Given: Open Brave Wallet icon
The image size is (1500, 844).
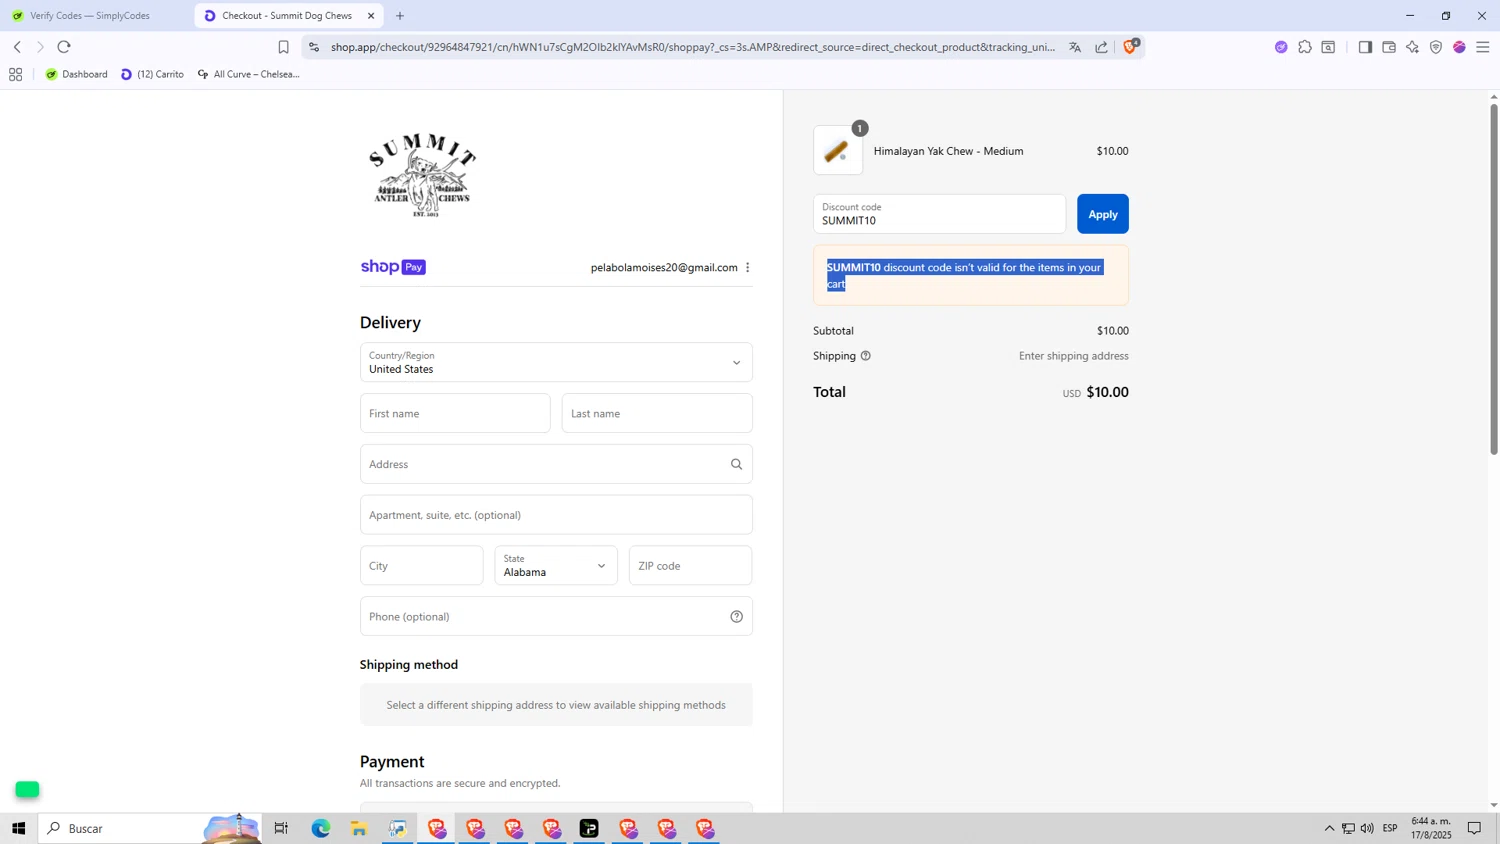Looking at the screenshot, I should click(x=1389, y=47).
